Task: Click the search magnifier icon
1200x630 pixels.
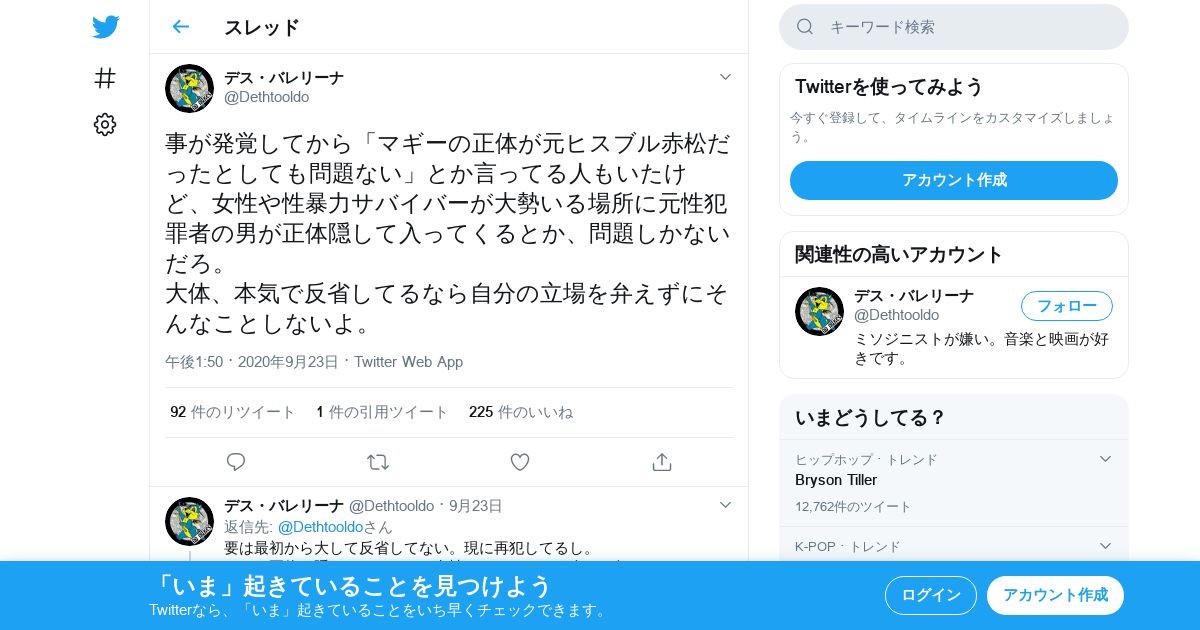Action: (x=805, y=27)
